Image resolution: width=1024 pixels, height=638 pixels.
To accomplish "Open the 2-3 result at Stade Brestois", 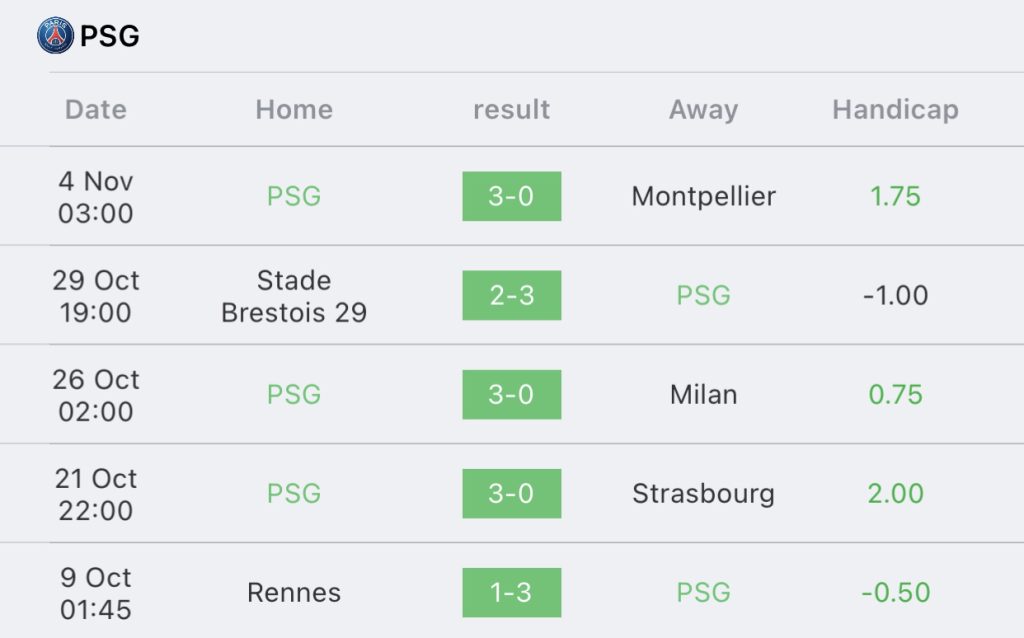I will pos(511,295).
